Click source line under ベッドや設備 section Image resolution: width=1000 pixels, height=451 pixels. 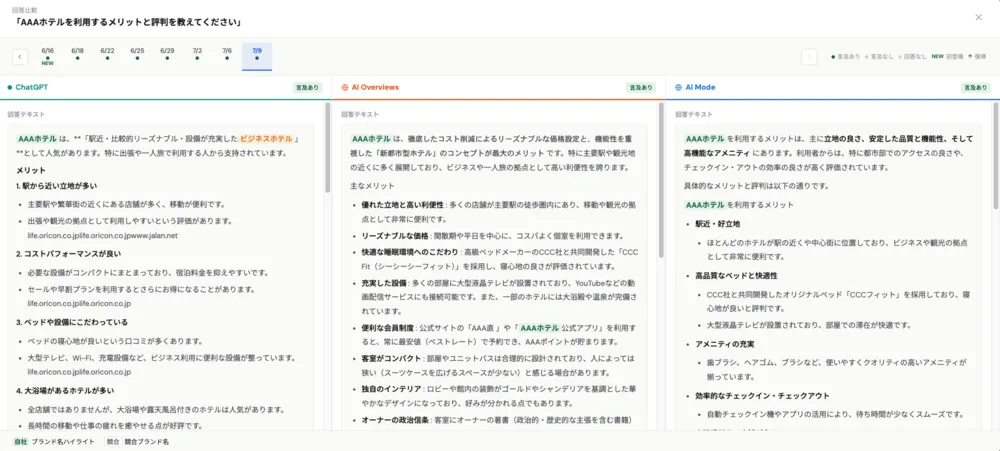click(79, 372)
